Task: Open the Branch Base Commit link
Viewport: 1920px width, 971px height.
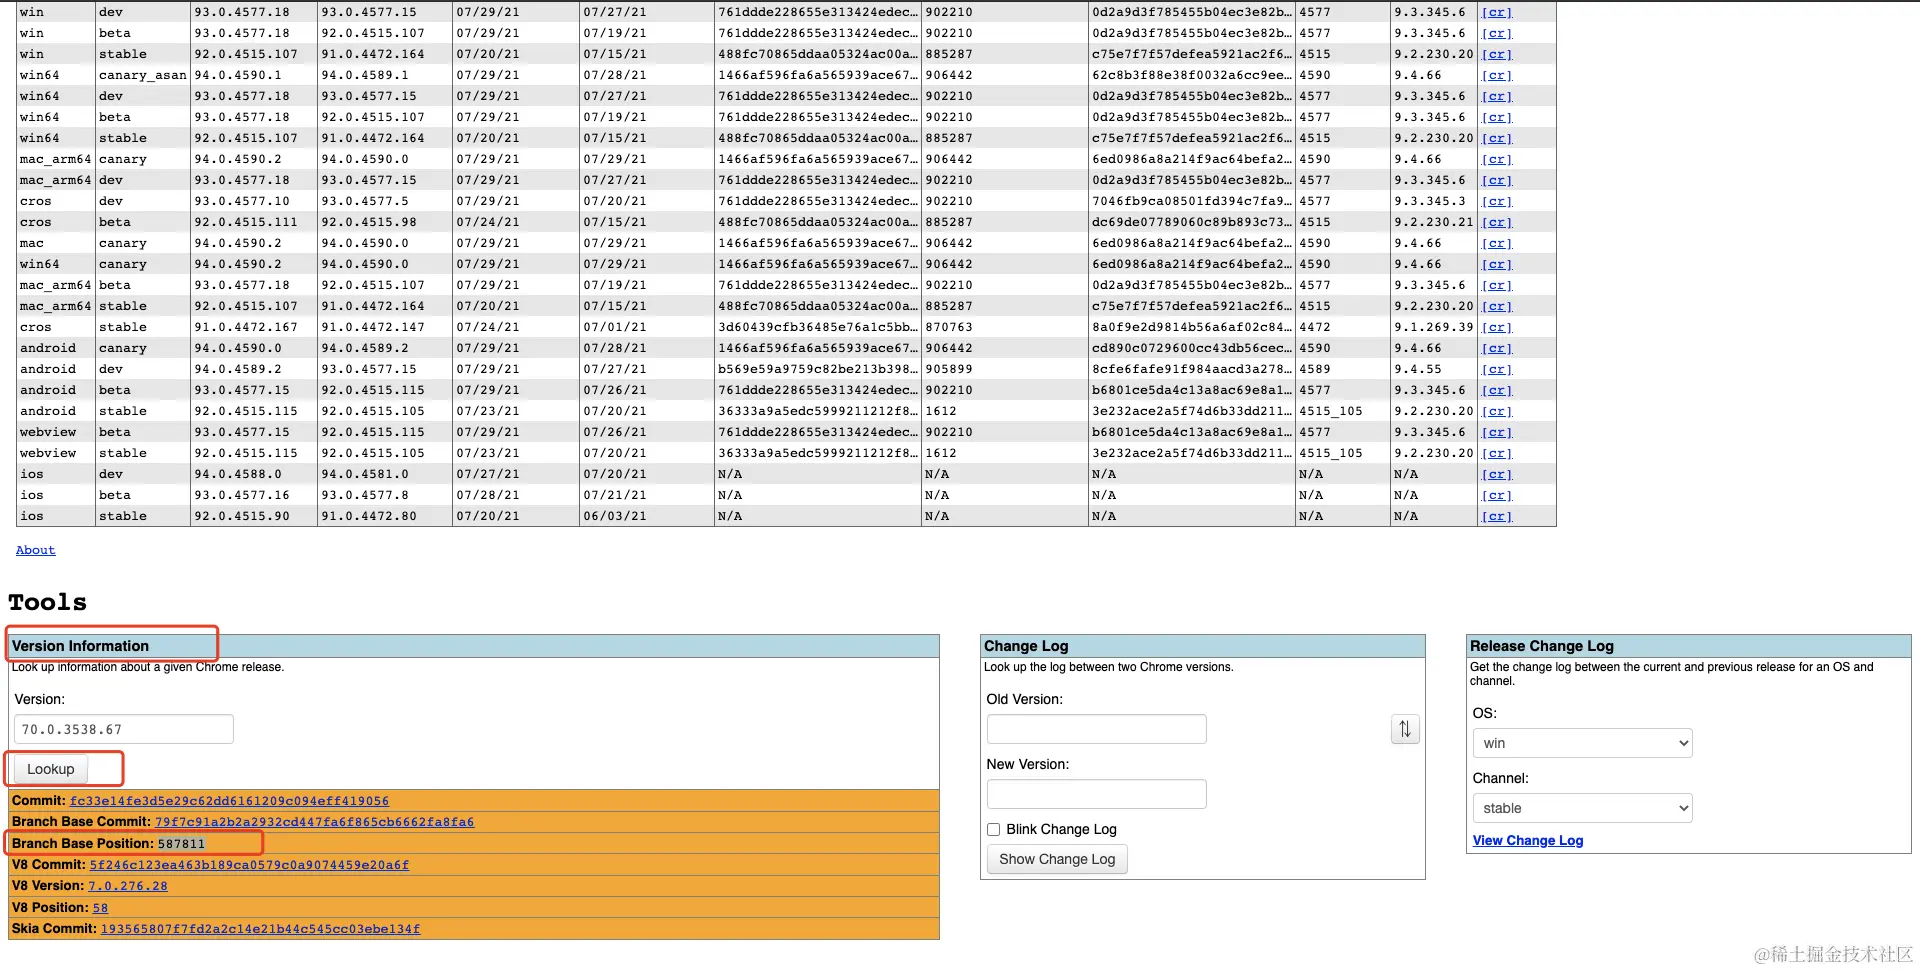Action: tap(314, 822)
